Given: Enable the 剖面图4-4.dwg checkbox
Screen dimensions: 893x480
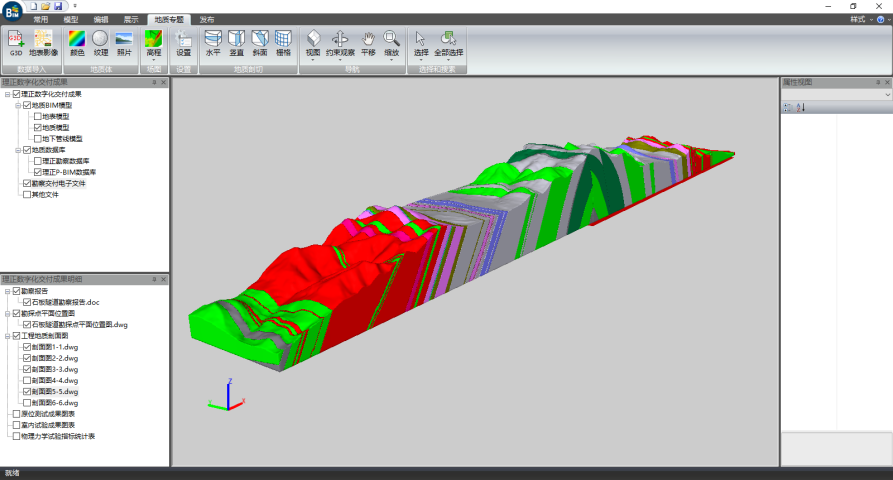Looking at the screenshot, I should (x=27, y=381).
